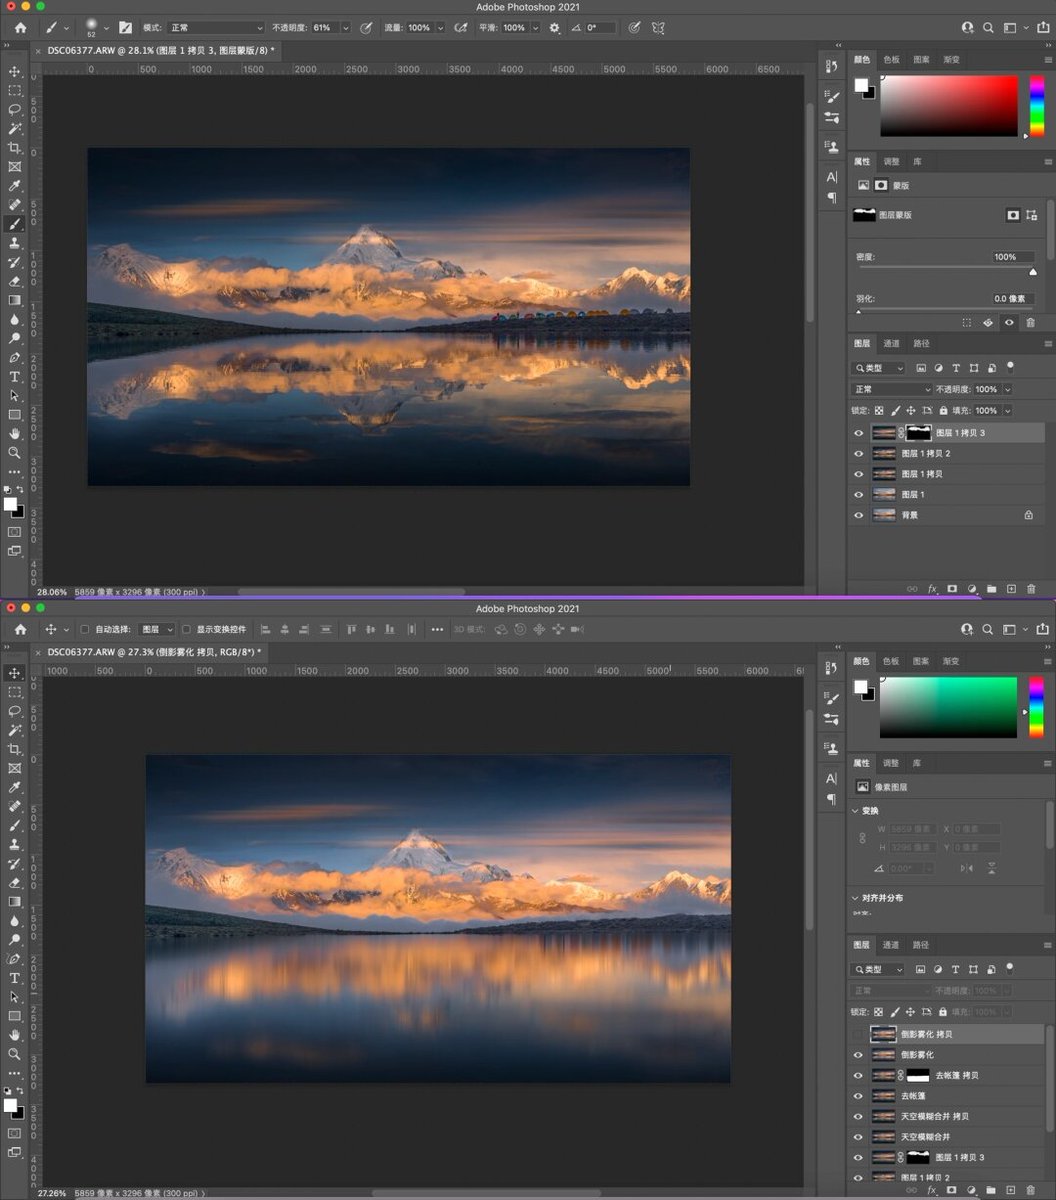
Task: Click the three-dots more options icon in the Move options bar
Action: [437, 629]
